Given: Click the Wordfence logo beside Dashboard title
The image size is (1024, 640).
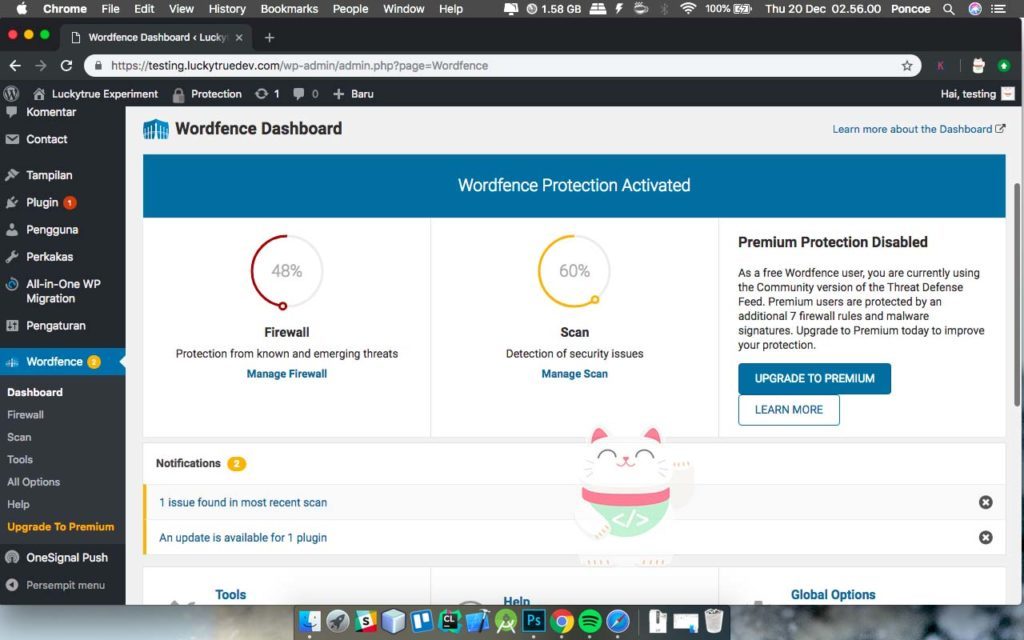Looking at the screenshot, I should [x=155, y=129].
